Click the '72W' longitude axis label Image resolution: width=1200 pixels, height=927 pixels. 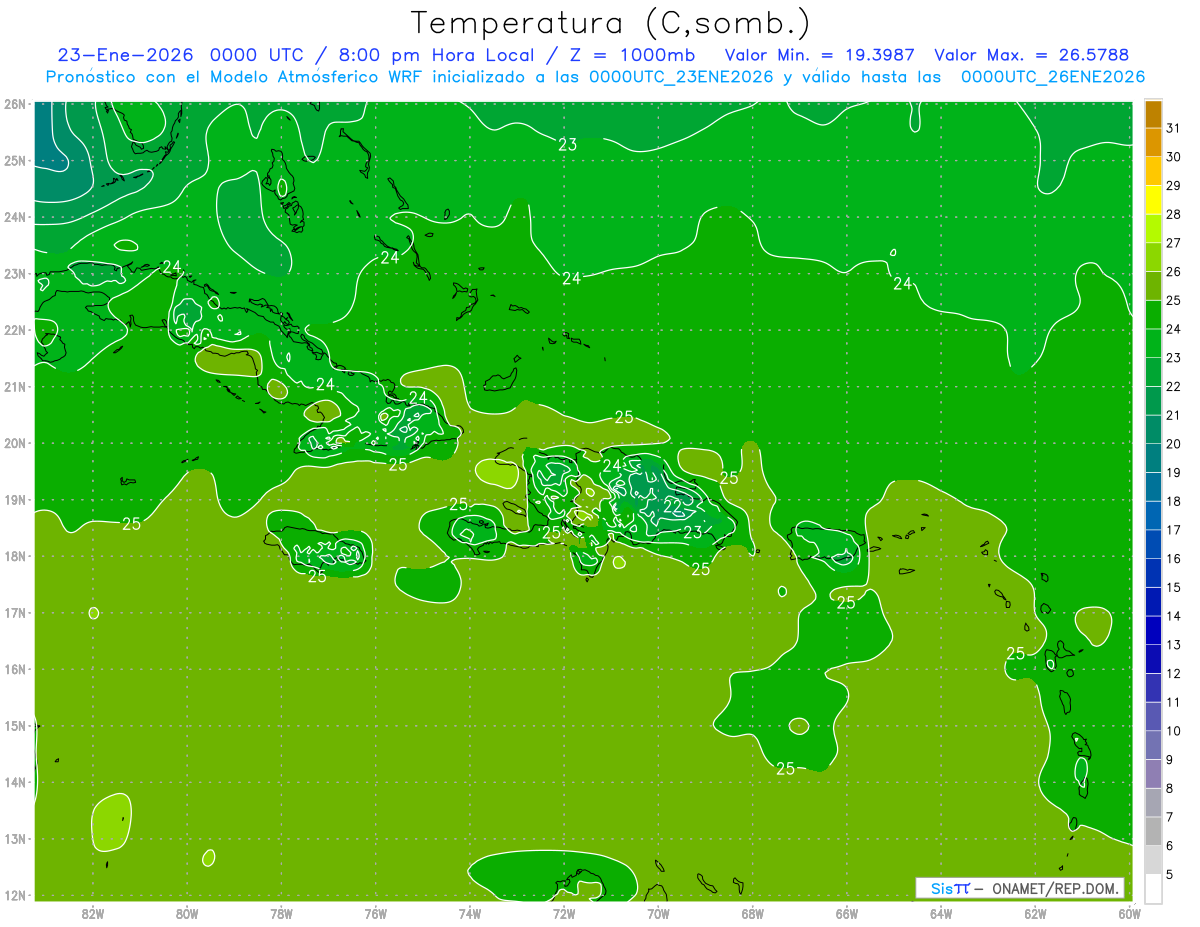click(564, 912)
